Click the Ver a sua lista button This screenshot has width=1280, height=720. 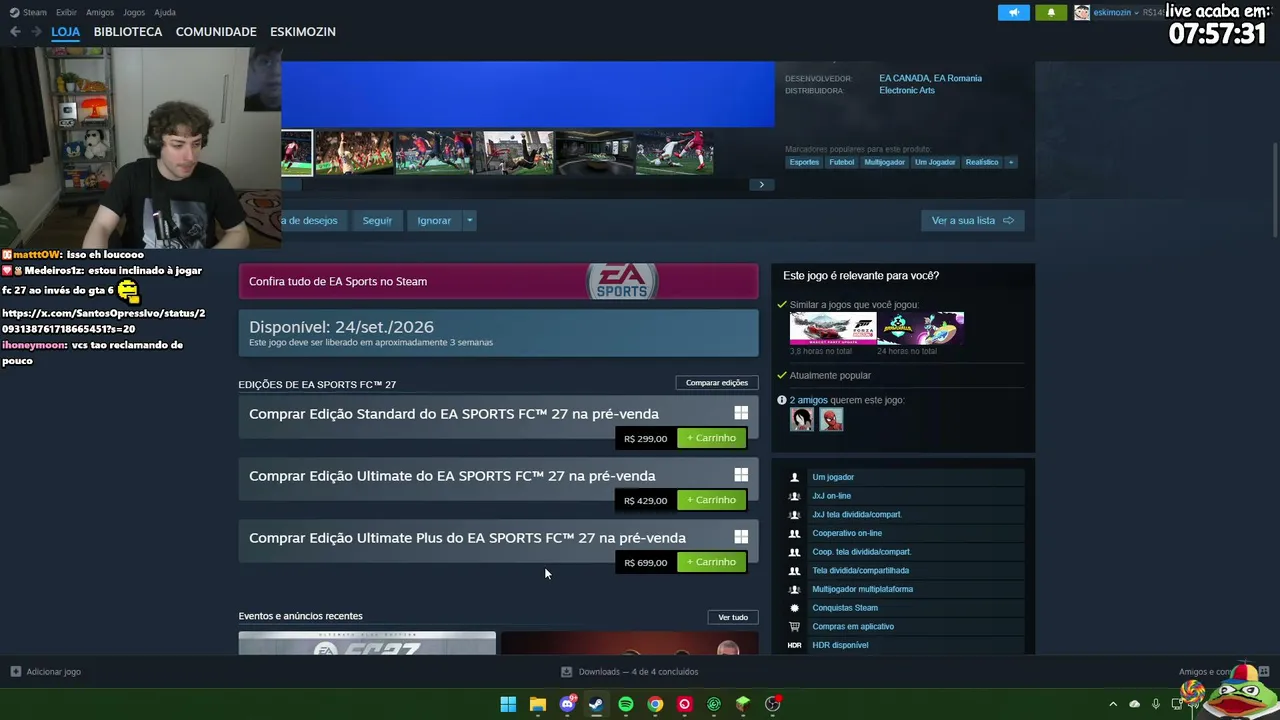pos(972,221)
